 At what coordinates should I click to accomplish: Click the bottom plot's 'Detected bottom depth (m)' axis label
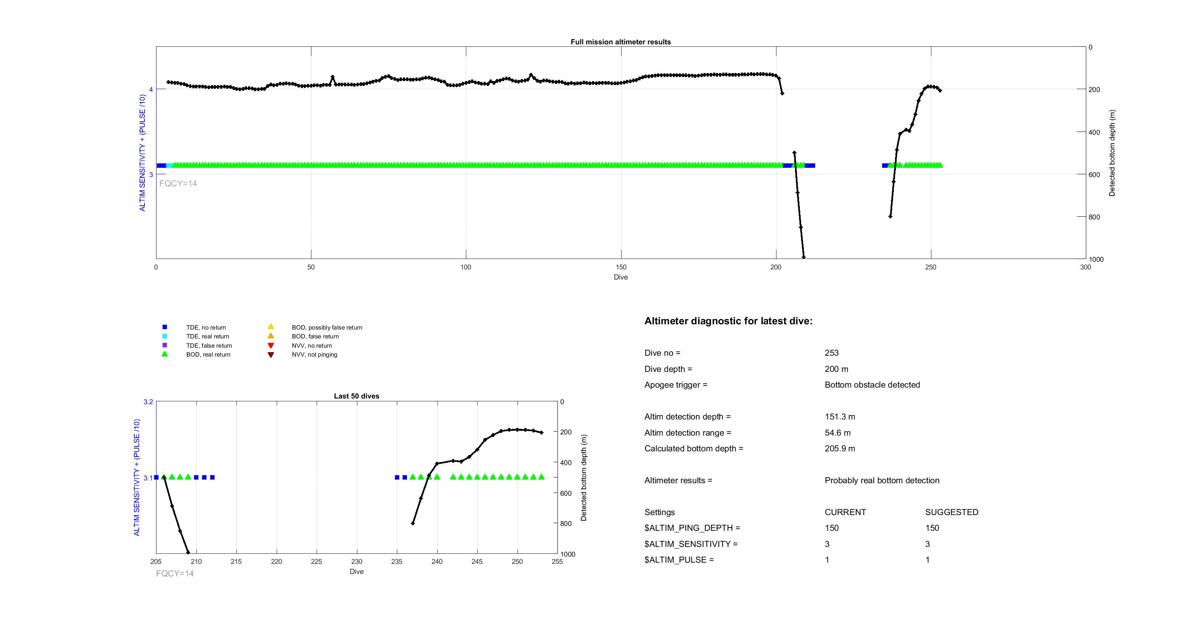[x=584, y=477]
